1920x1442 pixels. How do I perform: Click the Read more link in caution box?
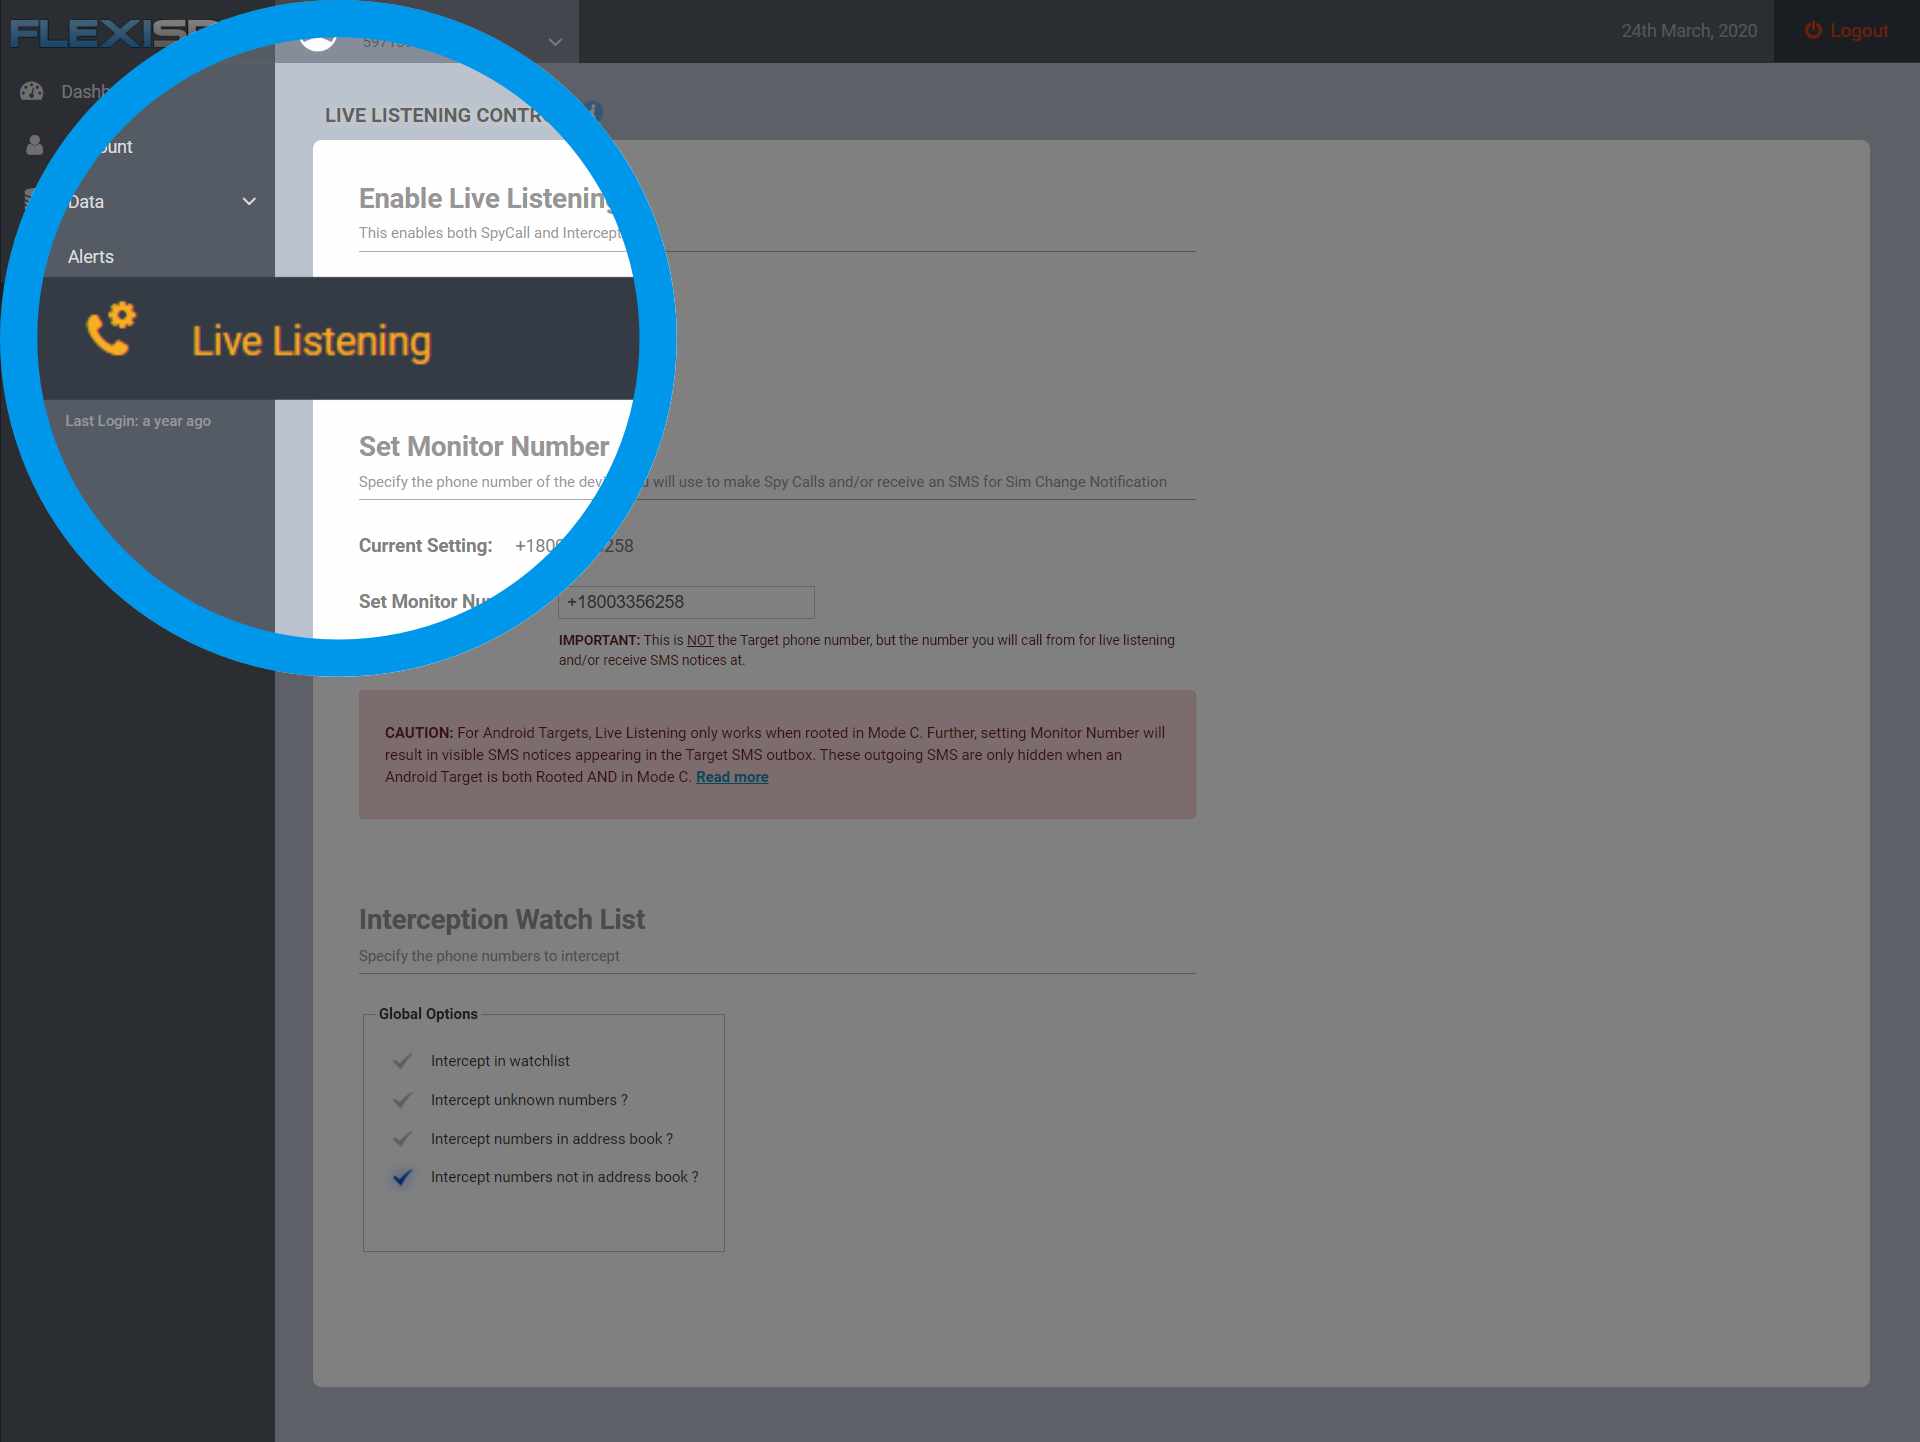click(x=732, y=777)
